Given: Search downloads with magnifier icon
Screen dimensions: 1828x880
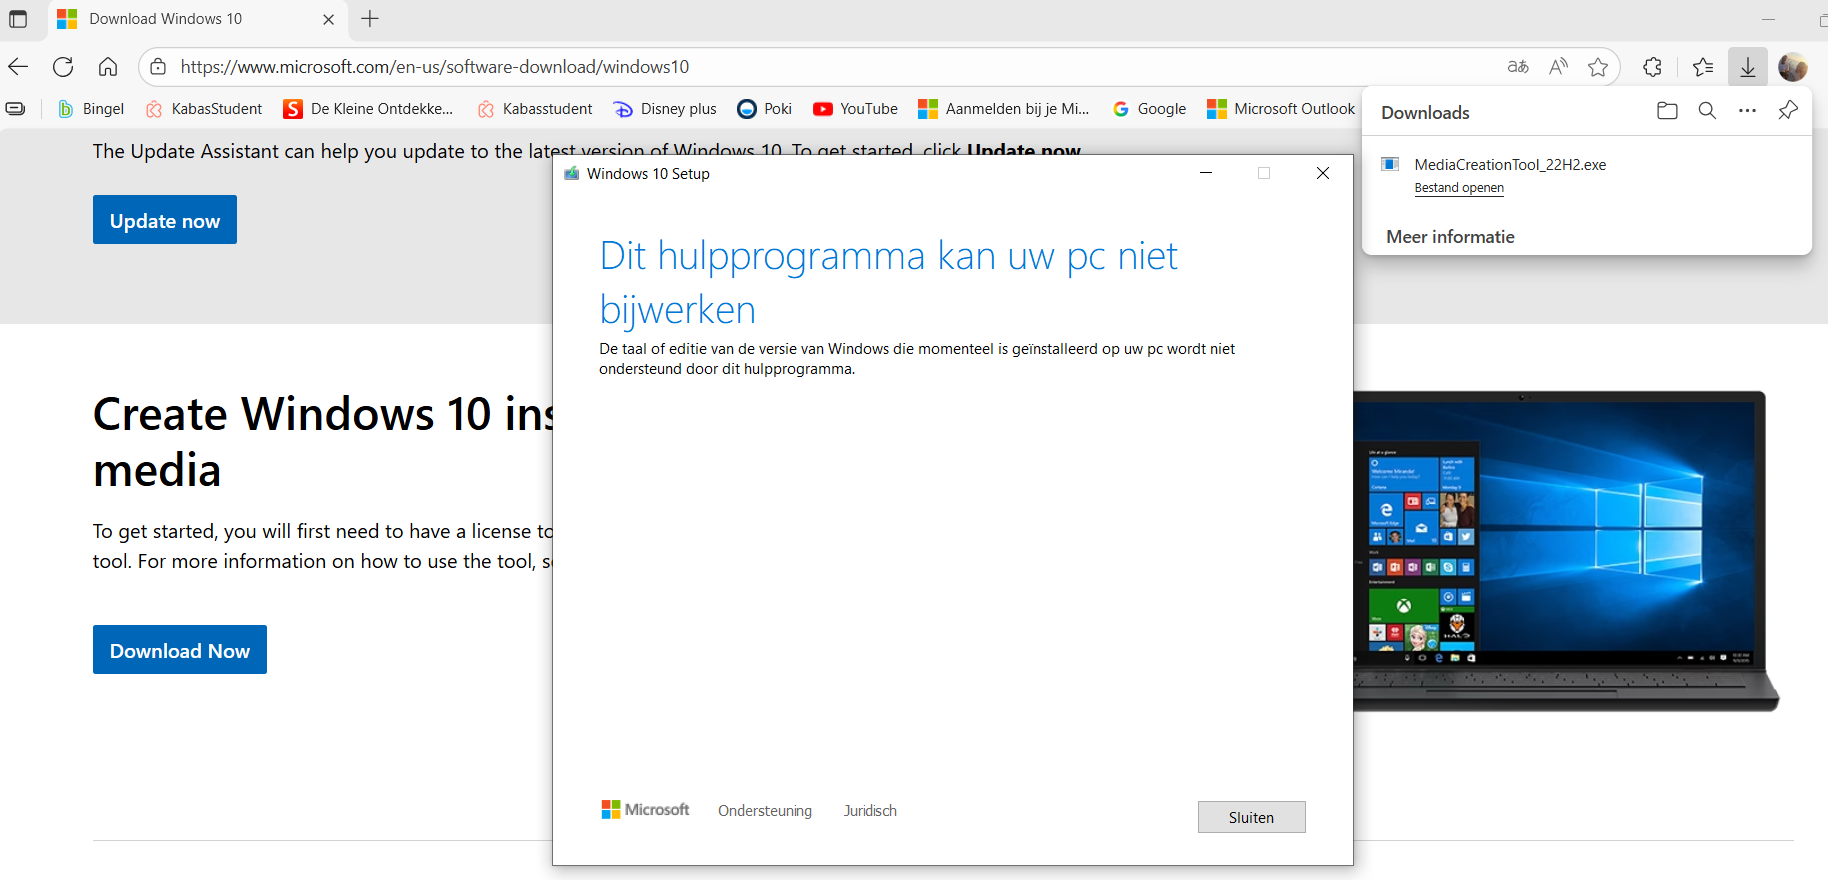Looking at the screenshot, I should point(1707,111).
